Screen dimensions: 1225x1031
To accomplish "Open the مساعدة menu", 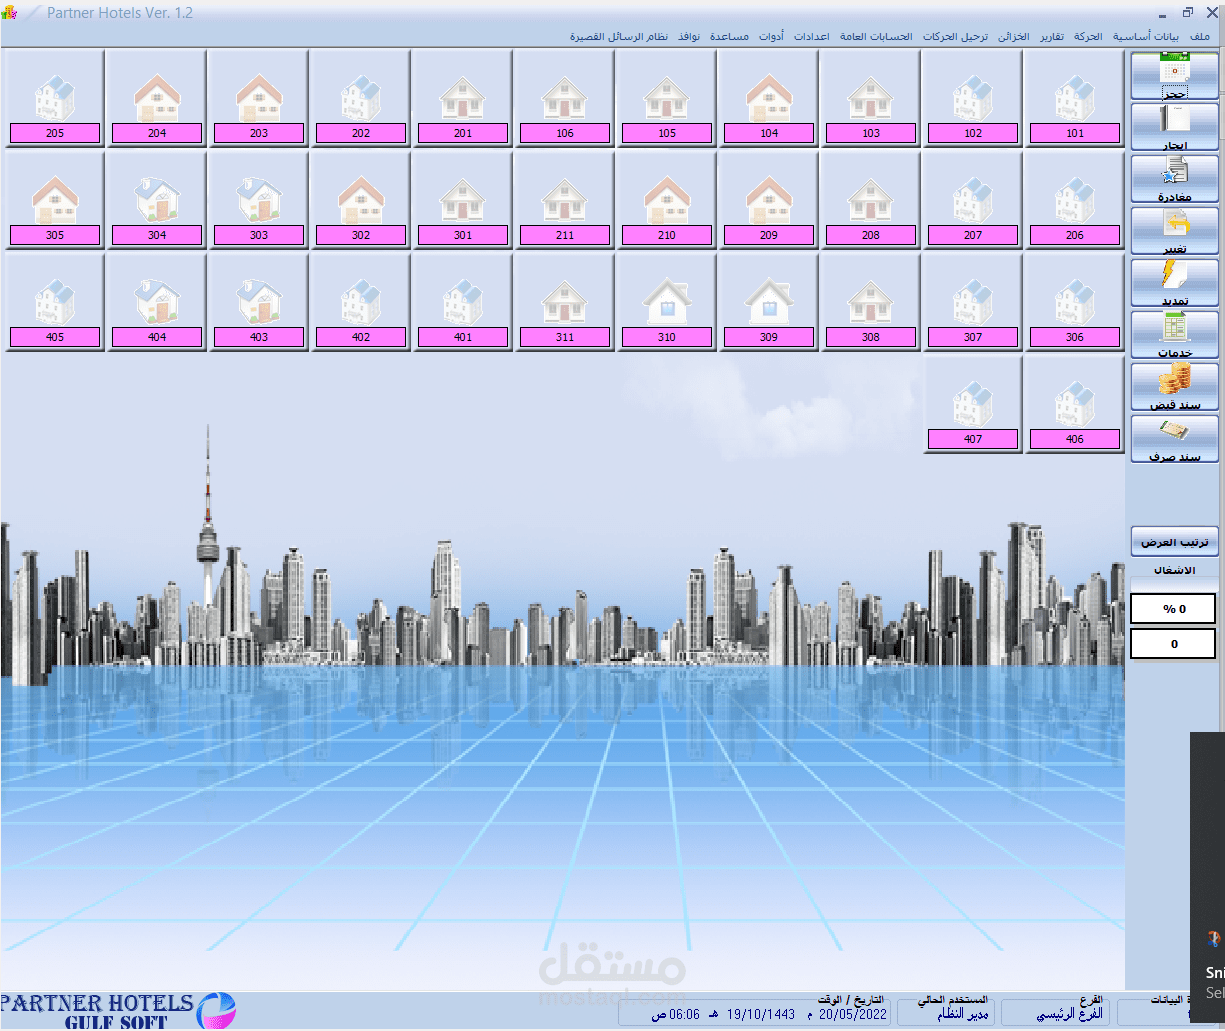I will click(730, 37).
